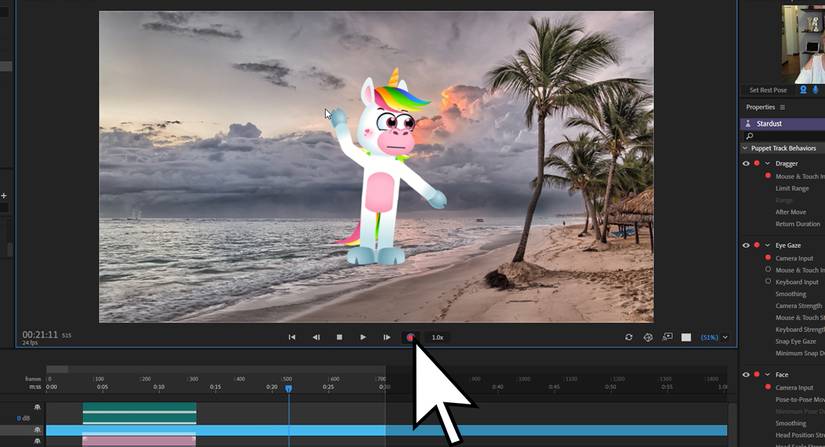The width and height of the screenshot is (825, 447).
Task: Click the unicorn puppet in the scene
Action: pyautogui.click(x=388, y=168)
